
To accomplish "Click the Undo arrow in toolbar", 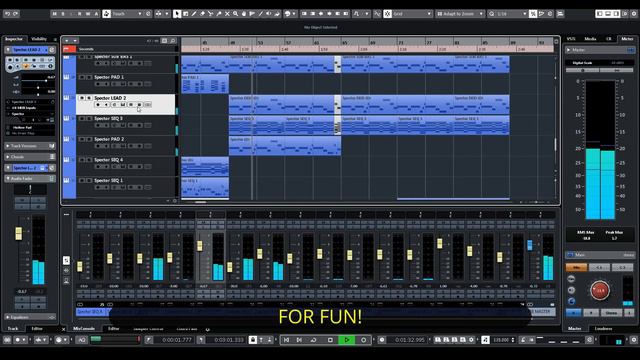I will pyautogui.click(x=7, y=14).
